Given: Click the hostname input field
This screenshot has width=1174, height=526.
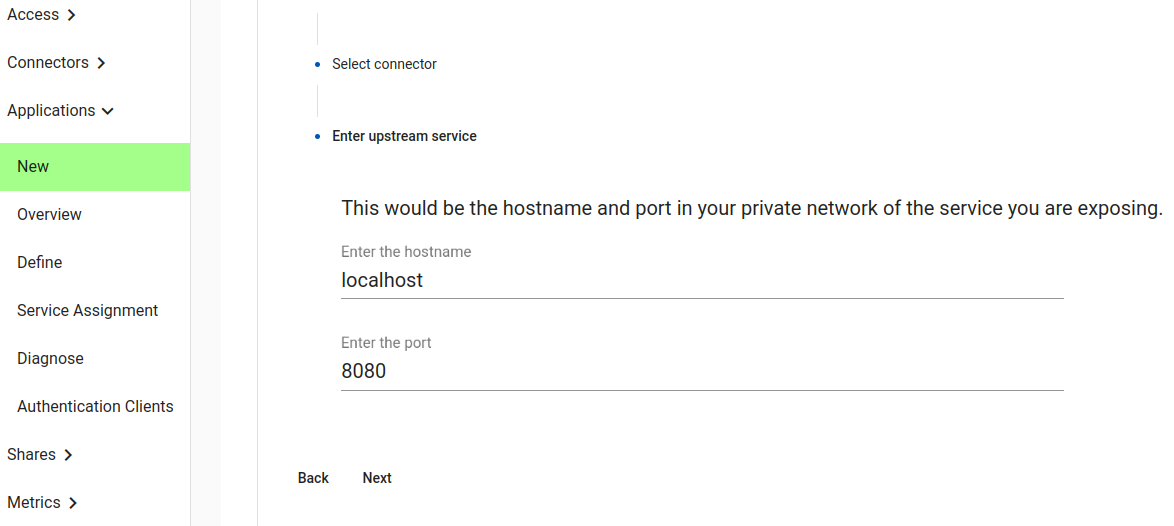Looking at the screenshot, I should coord(701,280).
